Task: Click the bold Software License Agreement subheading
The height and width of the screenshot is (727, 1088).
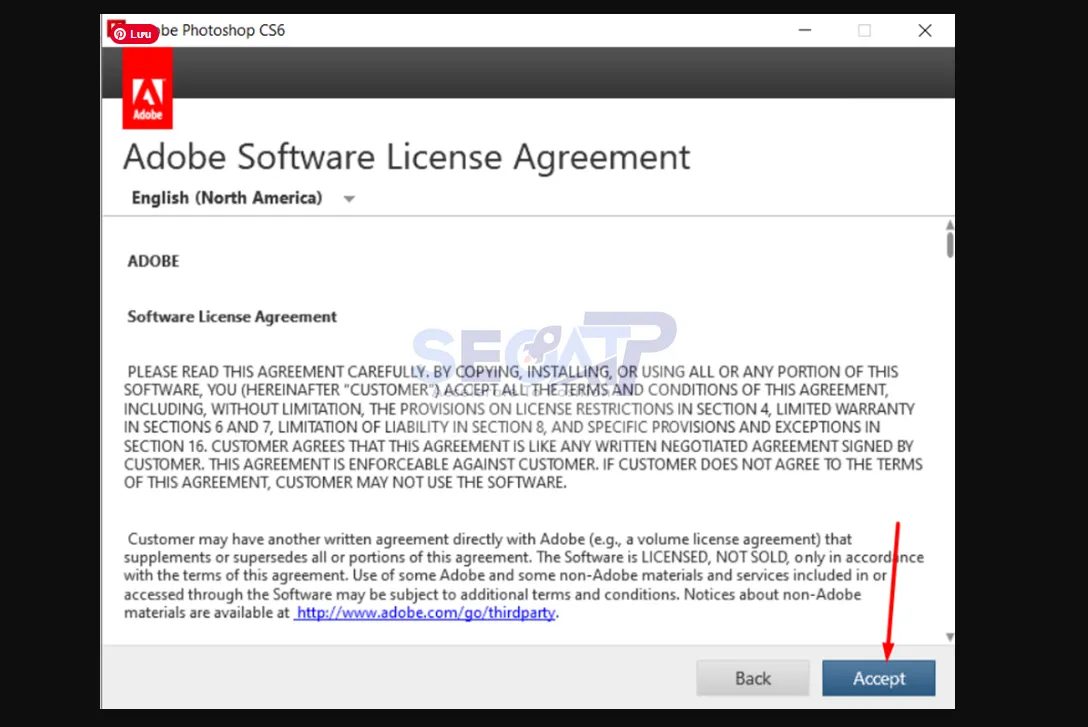Action: point(232,317)
